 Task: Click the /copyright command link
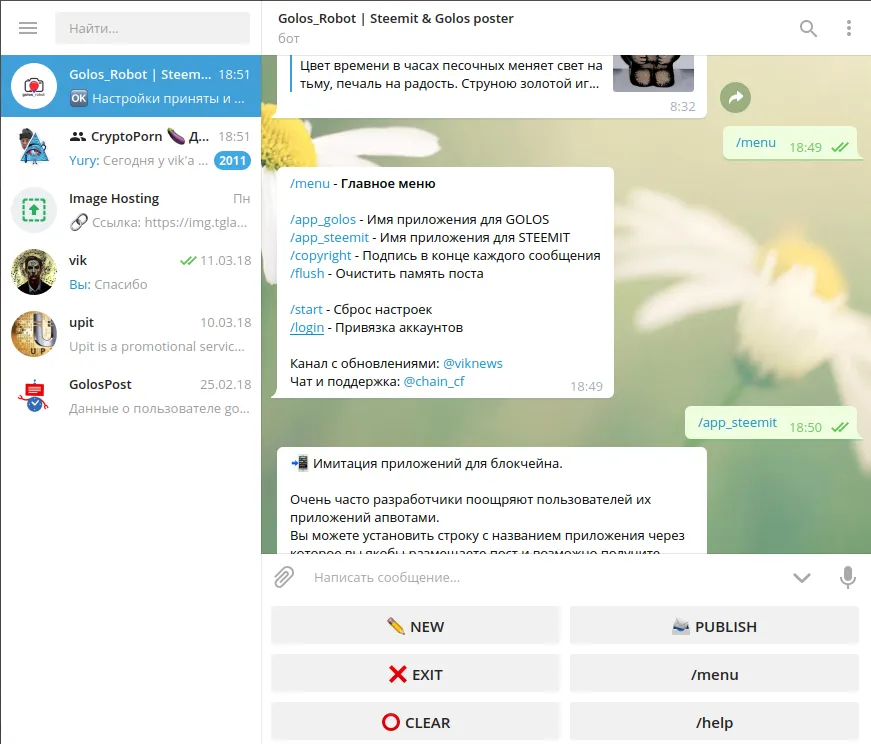point(321,256)
